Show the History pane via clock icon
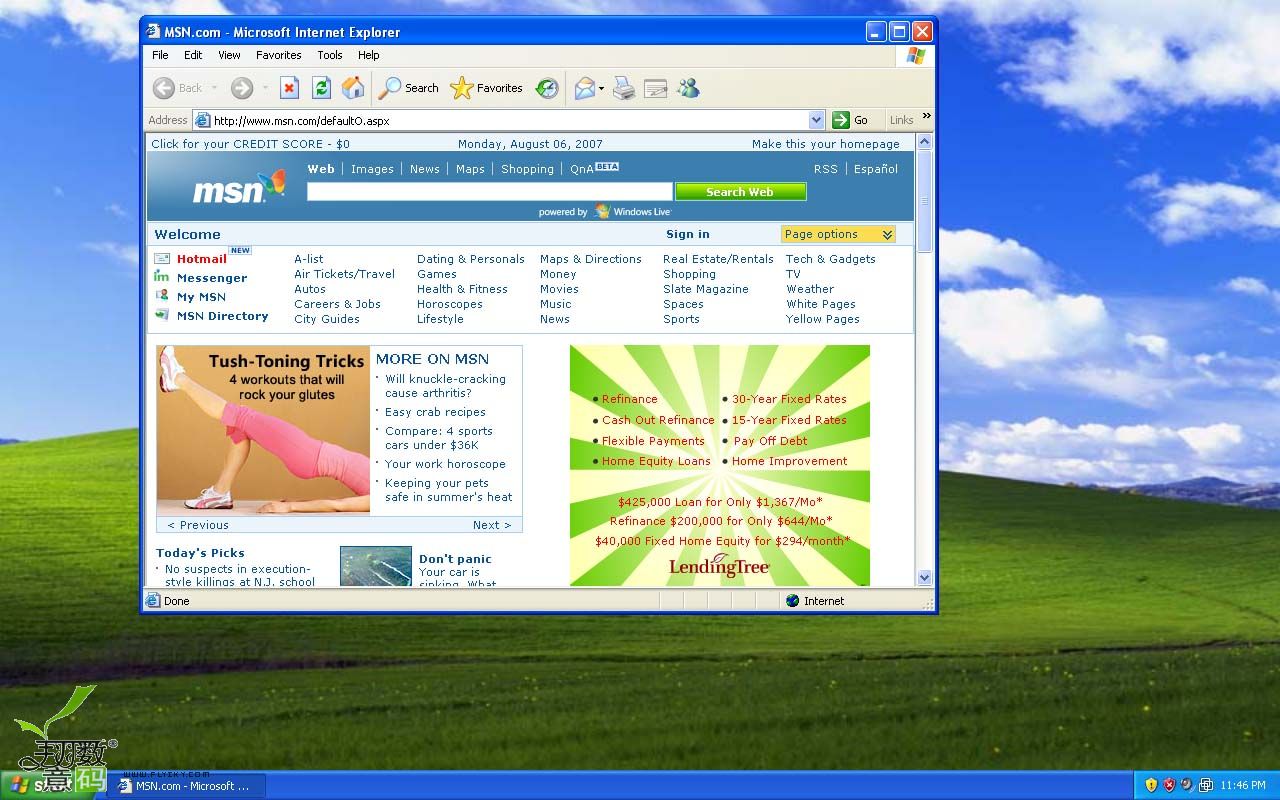Screen dimensions: 1280x800 click(546, 88)
